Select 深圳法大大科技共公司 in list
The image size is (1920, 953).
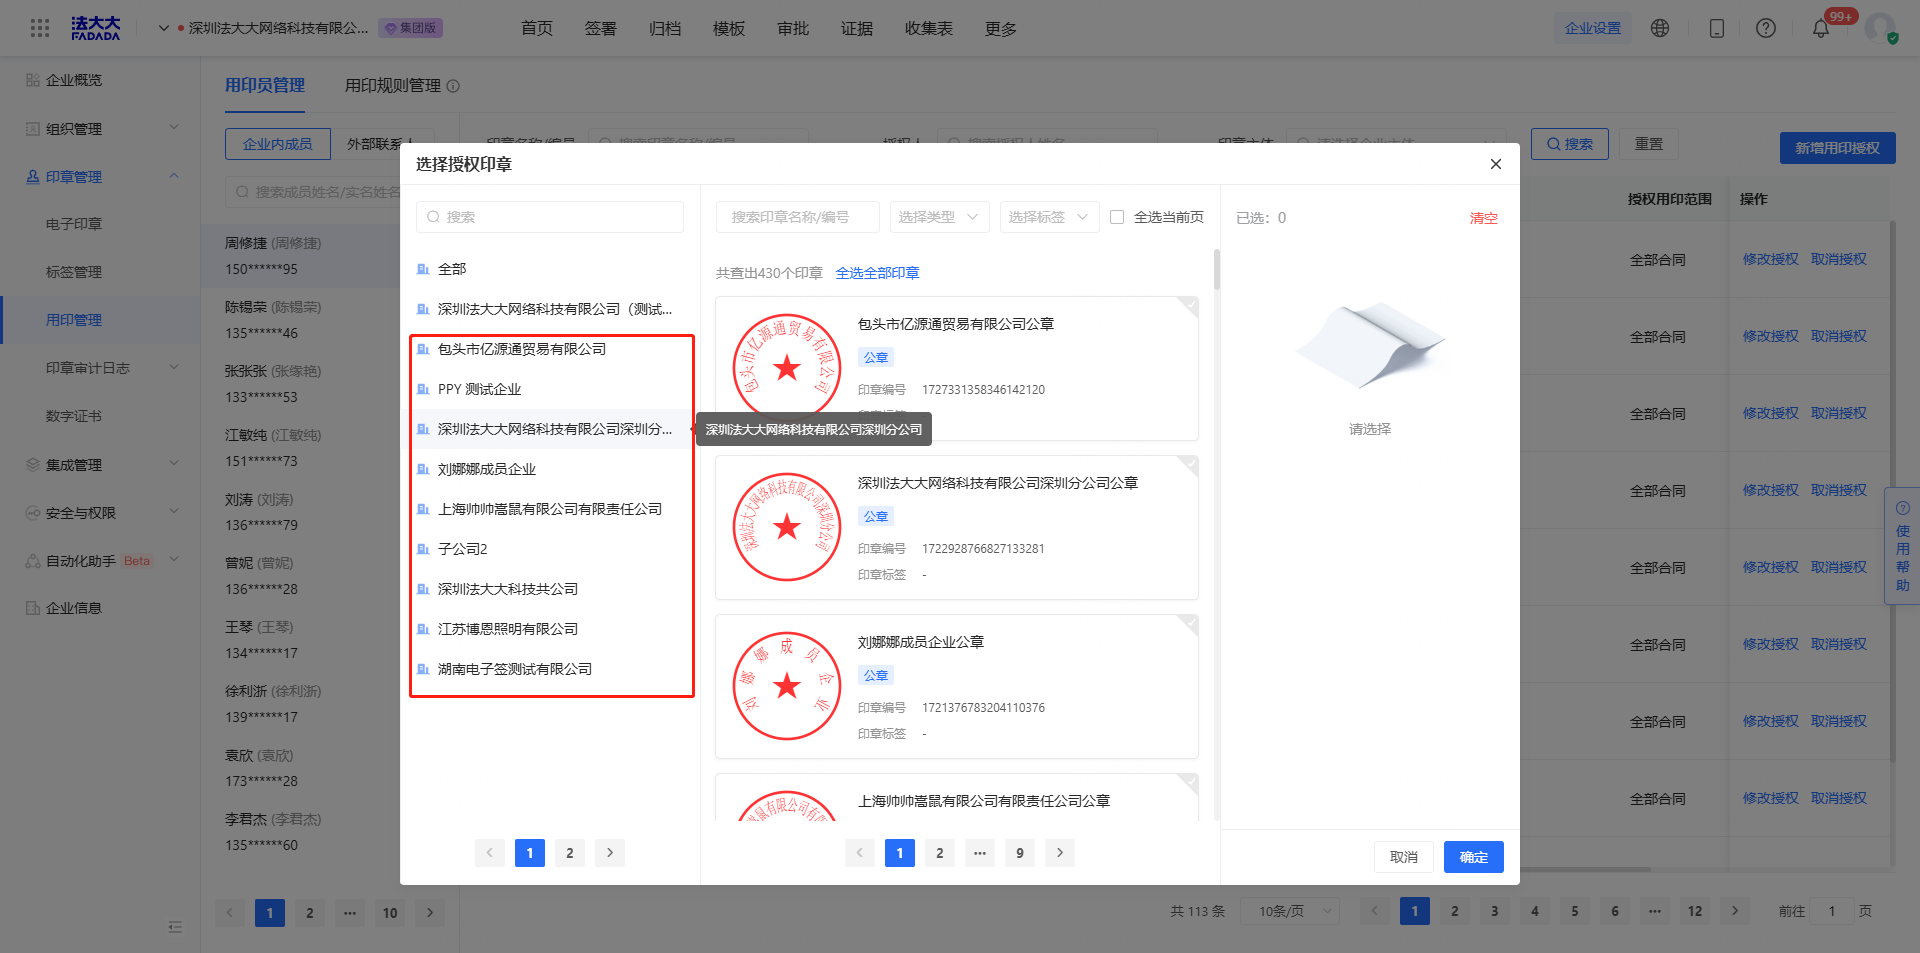pyautogui.click(x=508, y=589)
